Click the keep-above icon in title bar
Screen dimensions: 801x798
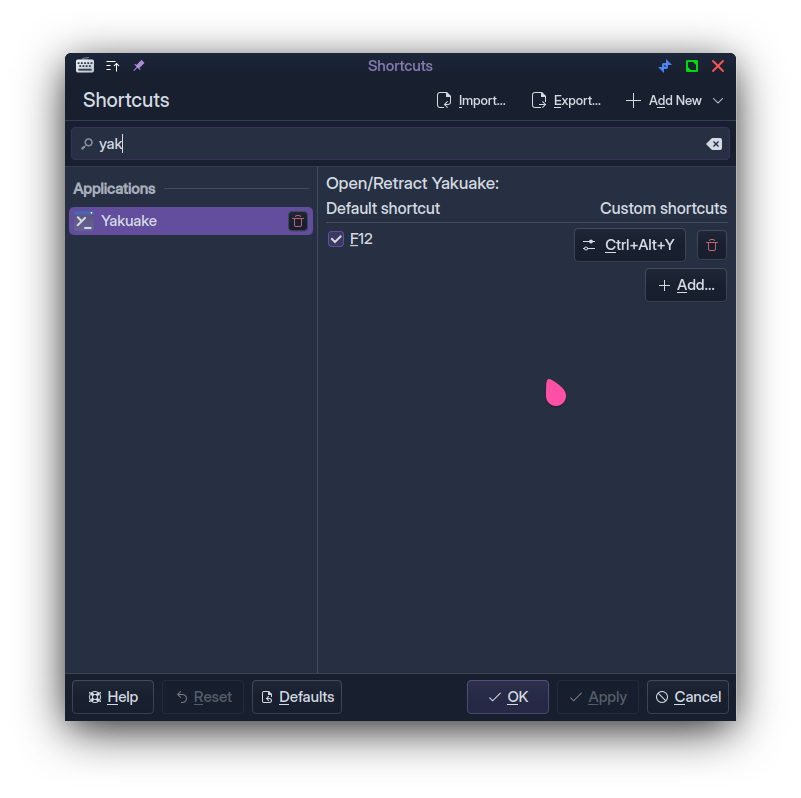tap(112, 66)
